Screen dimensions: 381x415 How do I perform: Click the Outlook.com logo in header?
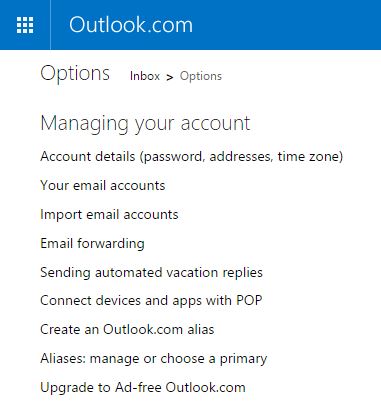[x=131, y=25]
